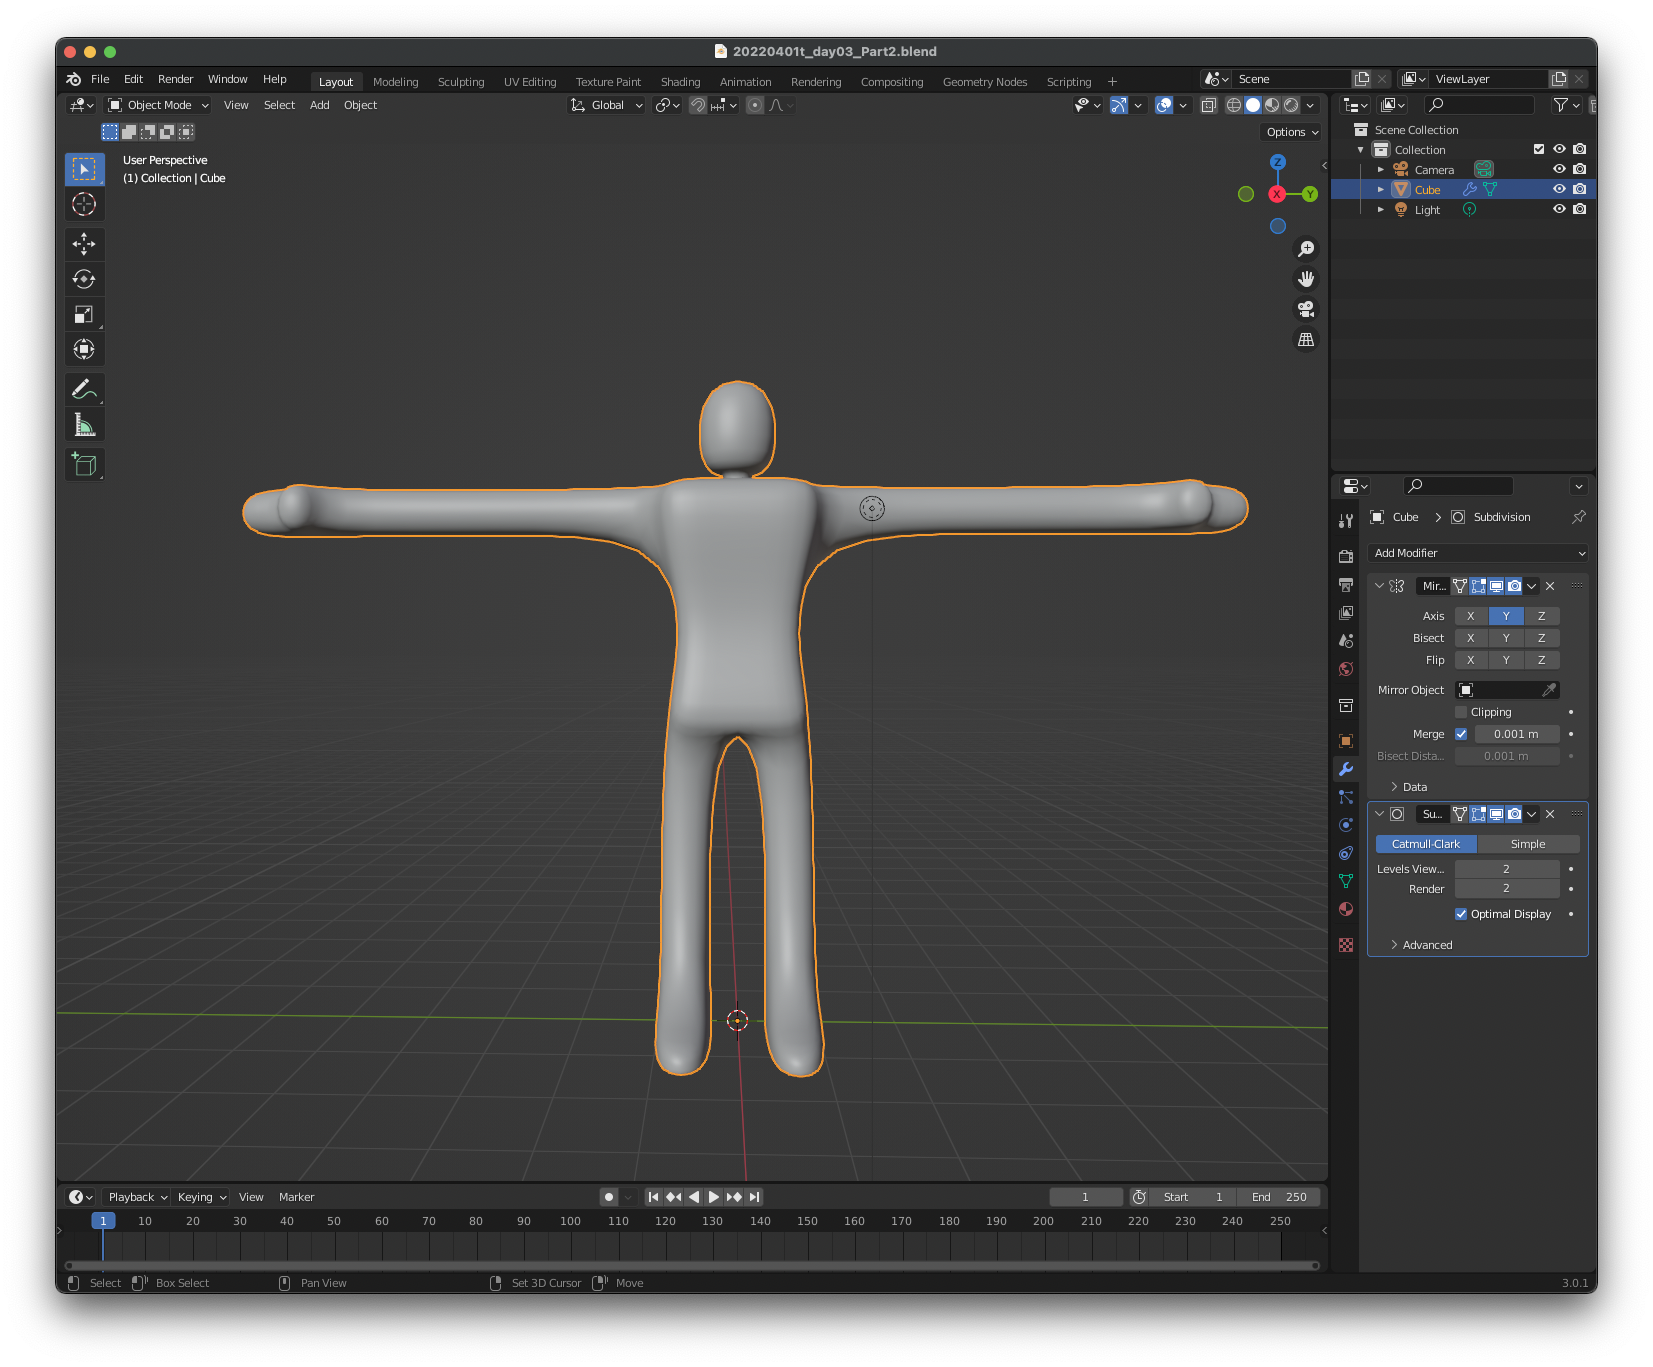Open Object Mode dropdown

click(x=158, y=105)
